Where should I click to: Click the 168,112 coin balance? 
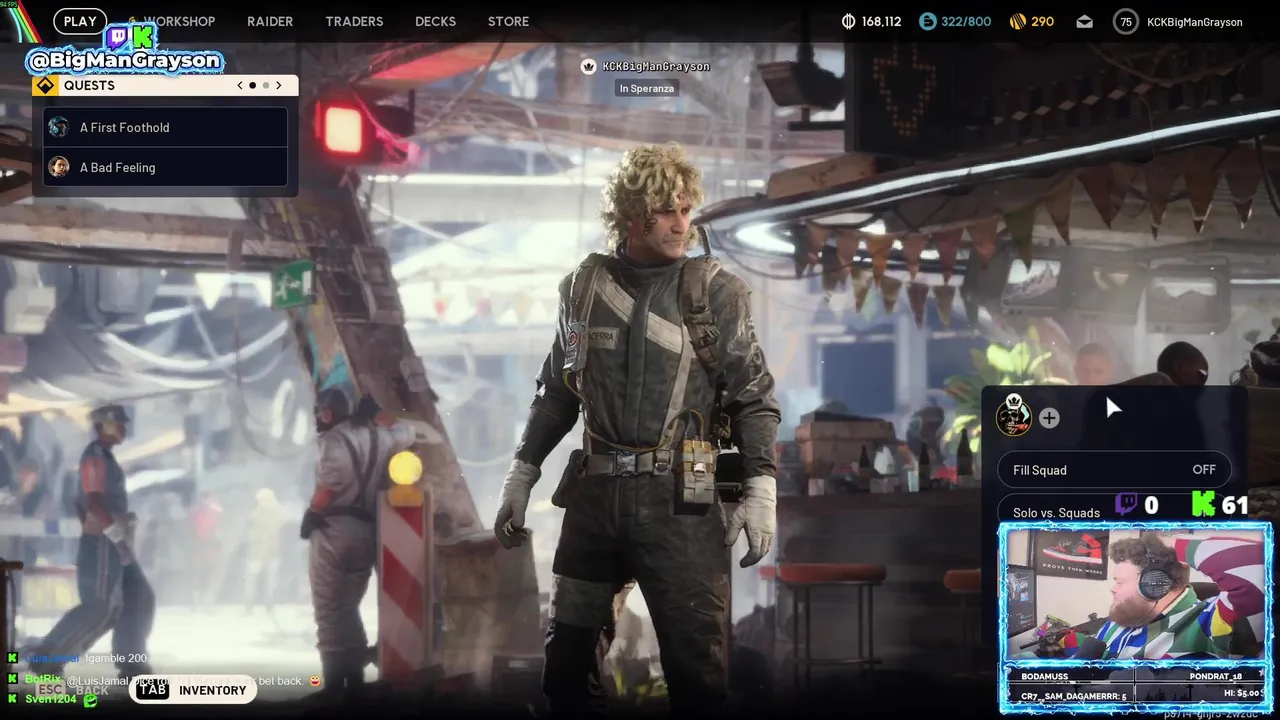tap(881, 22)
